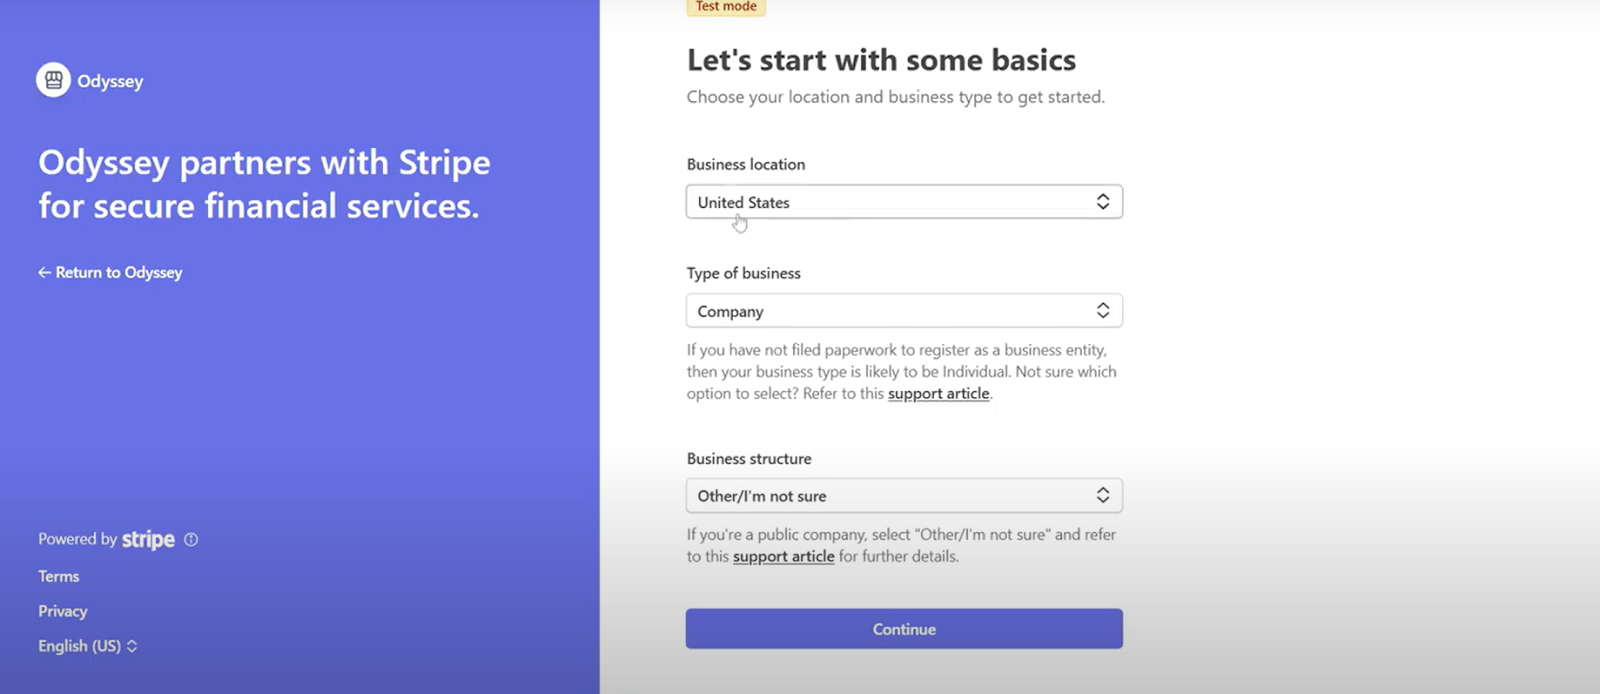
Task: Click the up-down arrows in Type of business field
Action: 1102,311
